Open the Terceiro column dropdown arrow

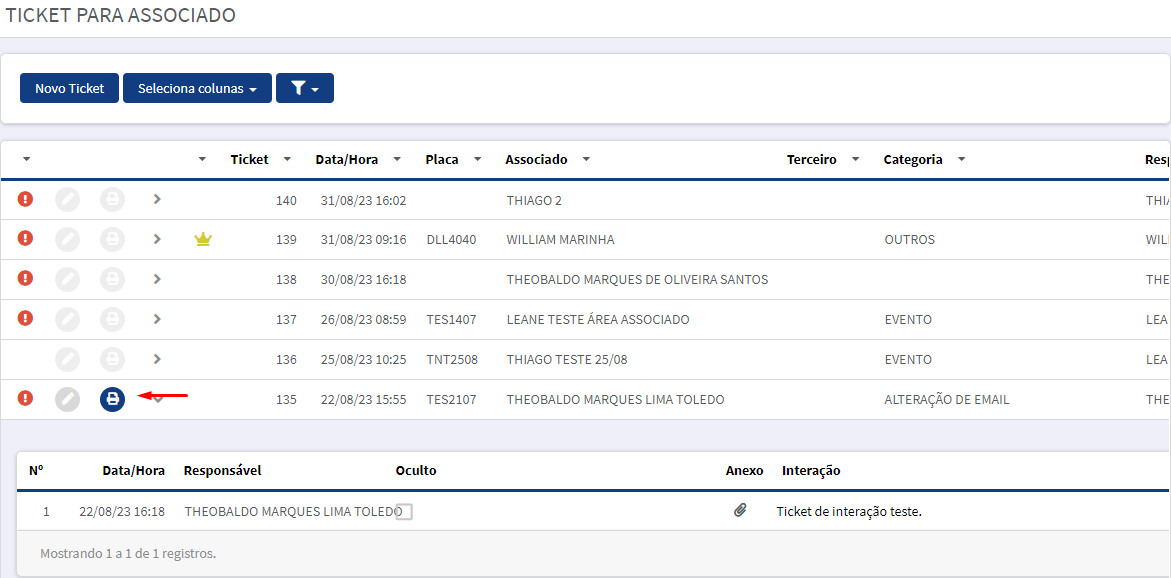(x=856, y=160)
